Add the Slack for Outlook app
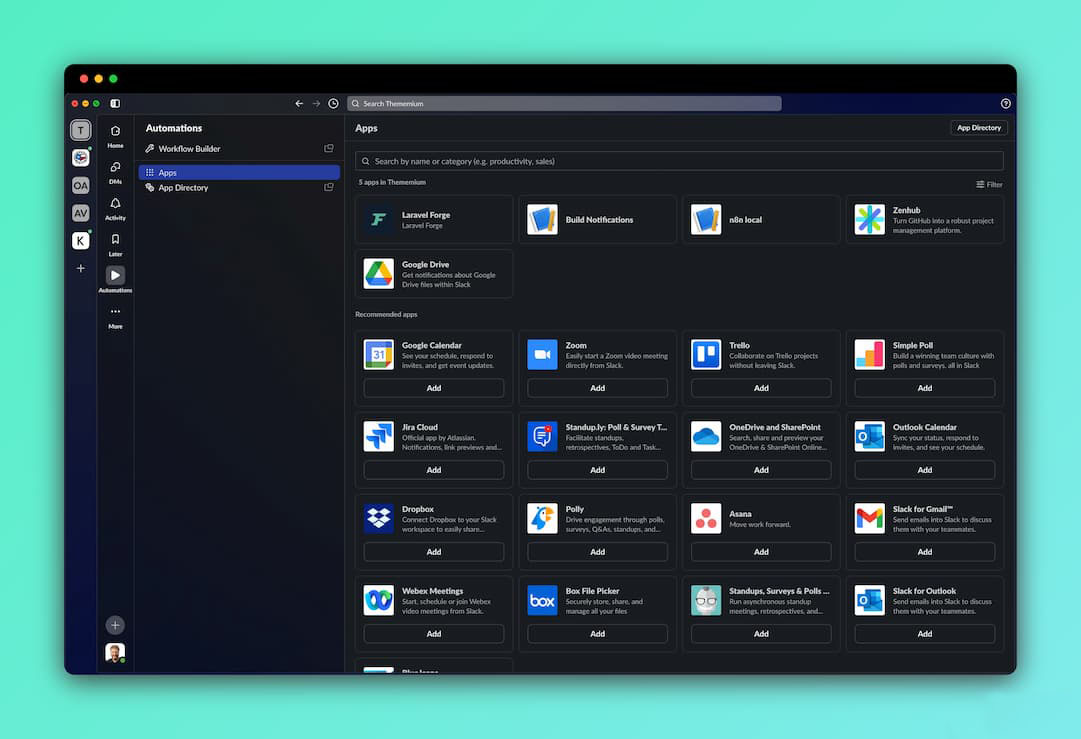 tap(925, 634)
